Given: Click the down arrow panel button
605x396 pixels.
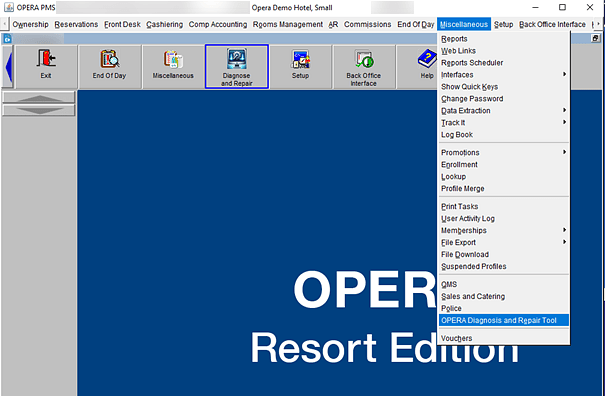Looking at the screenshot, I should click(39, 110).
